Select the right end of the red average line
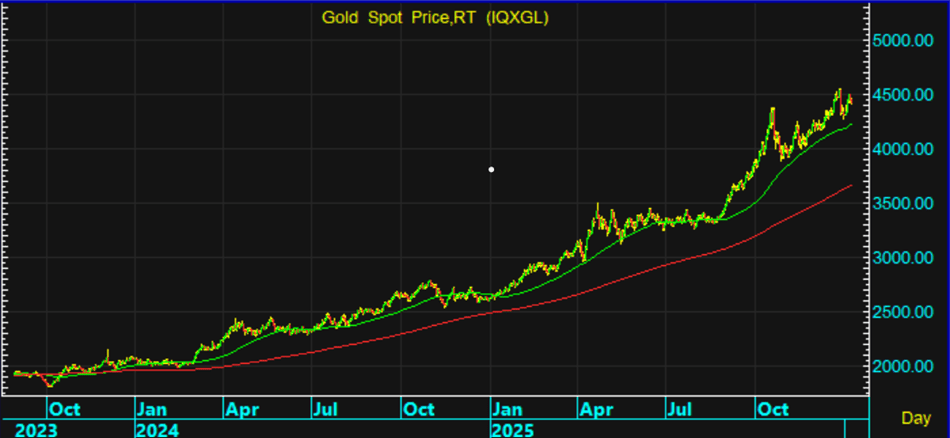The image size is (950, 438). coord(851,186)
